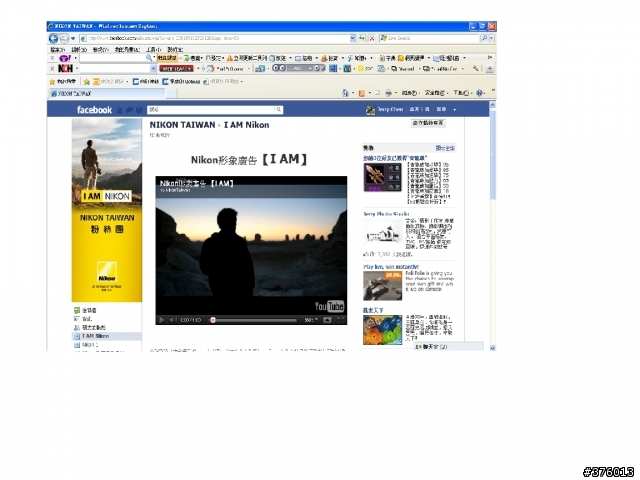Screen dimensions: 640x480
Task: Open the Facebook account dropdown arrow
Action: [454, 110]
